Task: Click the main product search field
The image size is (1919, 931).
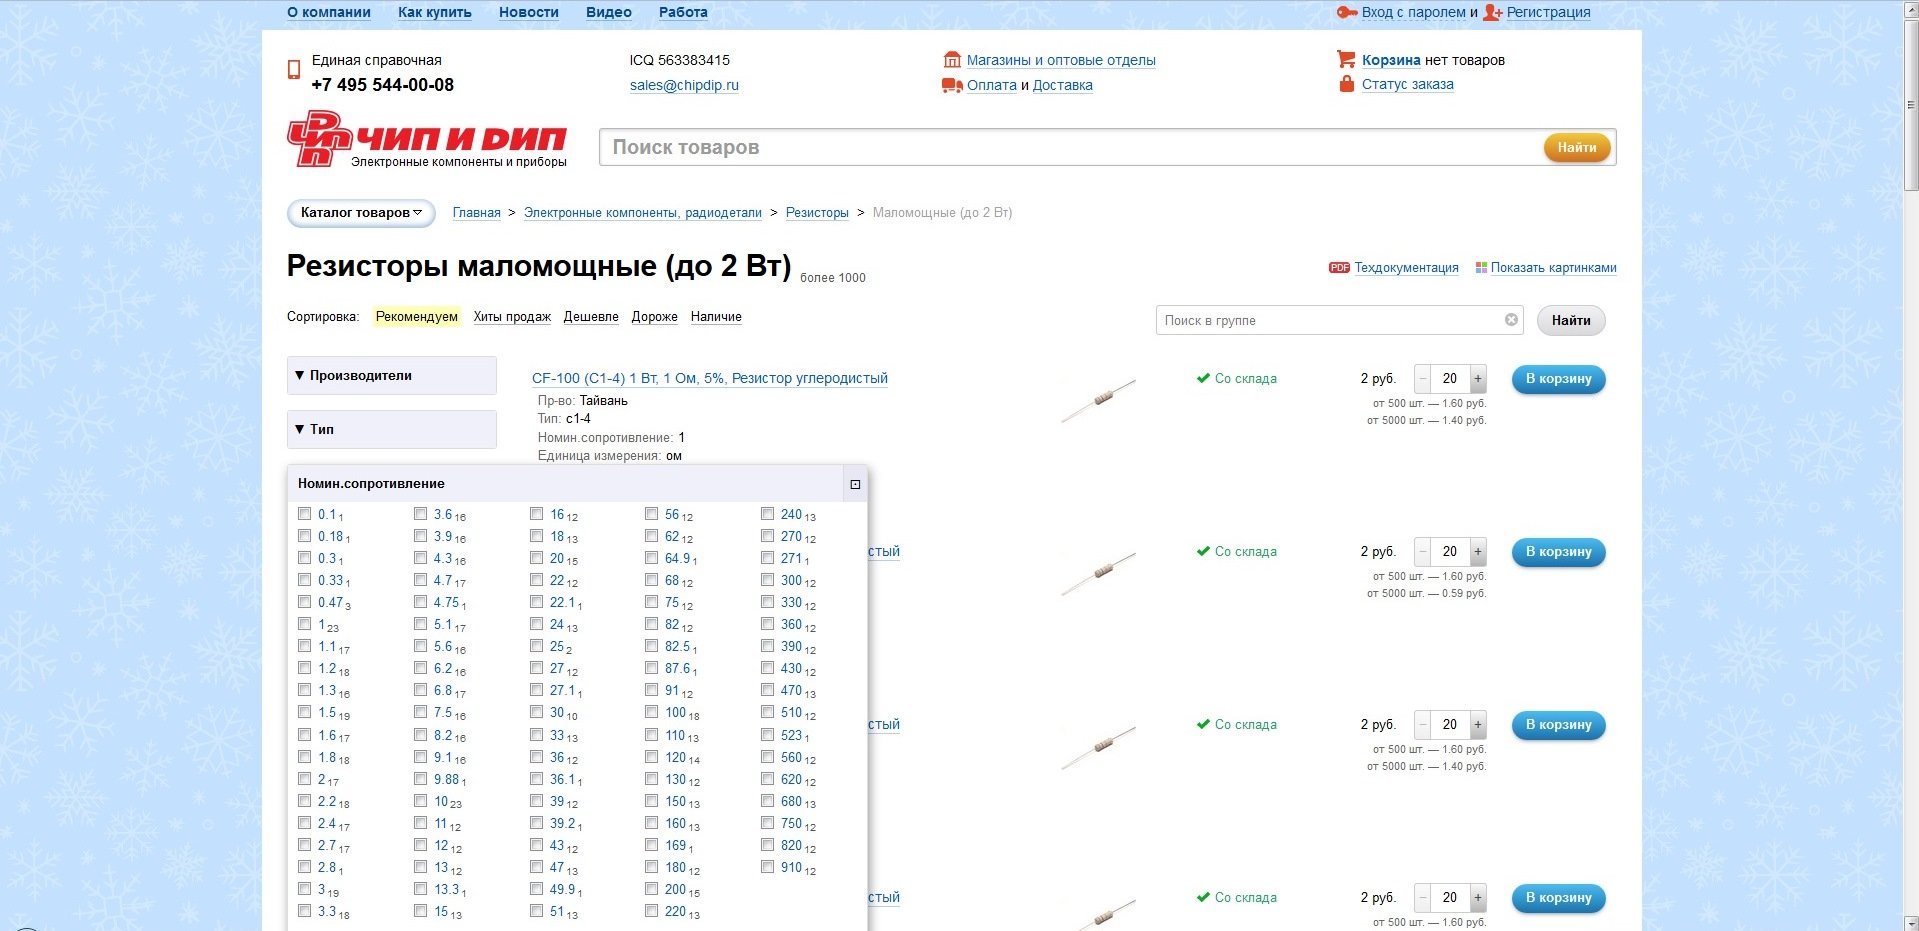Action: (x=1070, y=147)
